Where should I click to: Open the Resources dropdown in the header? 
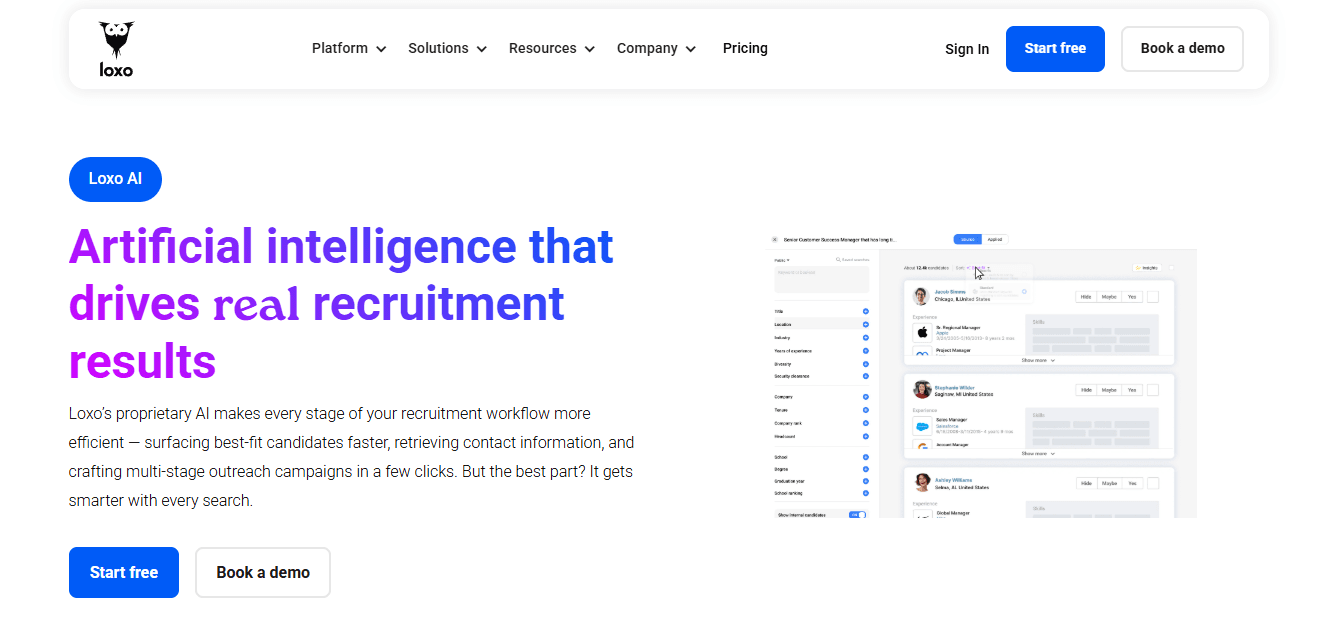coord(551,48)
